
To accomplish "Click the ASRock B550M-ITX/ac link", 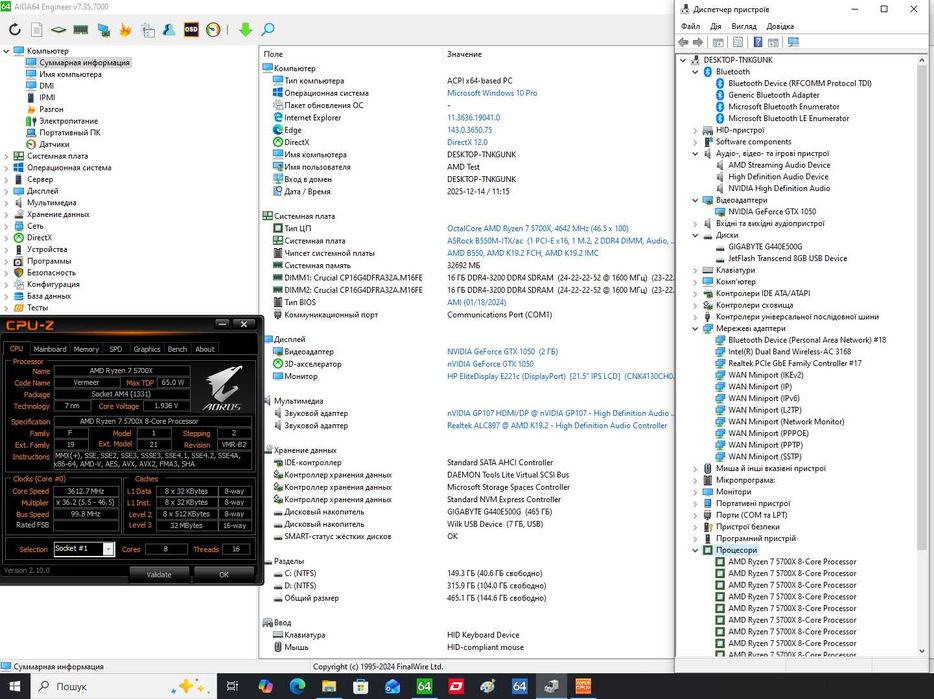I will tap(561, 241).
